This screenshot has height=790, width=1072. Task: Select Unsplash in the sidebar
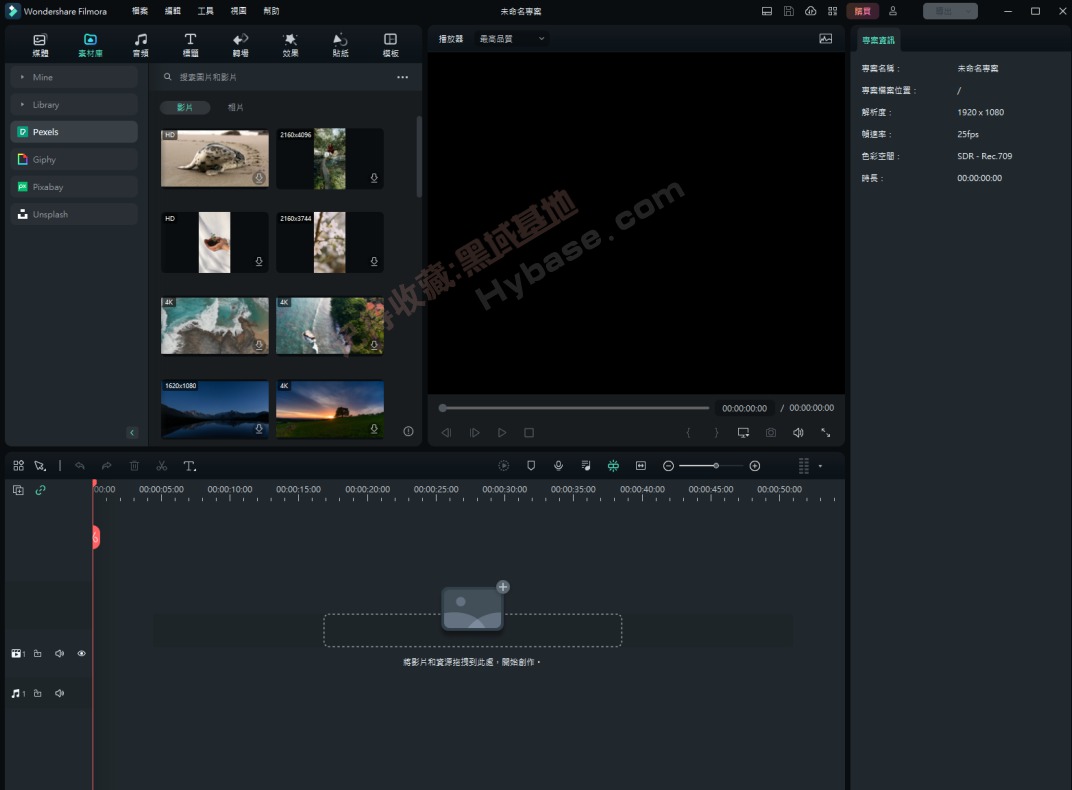(x=74, y=214)
